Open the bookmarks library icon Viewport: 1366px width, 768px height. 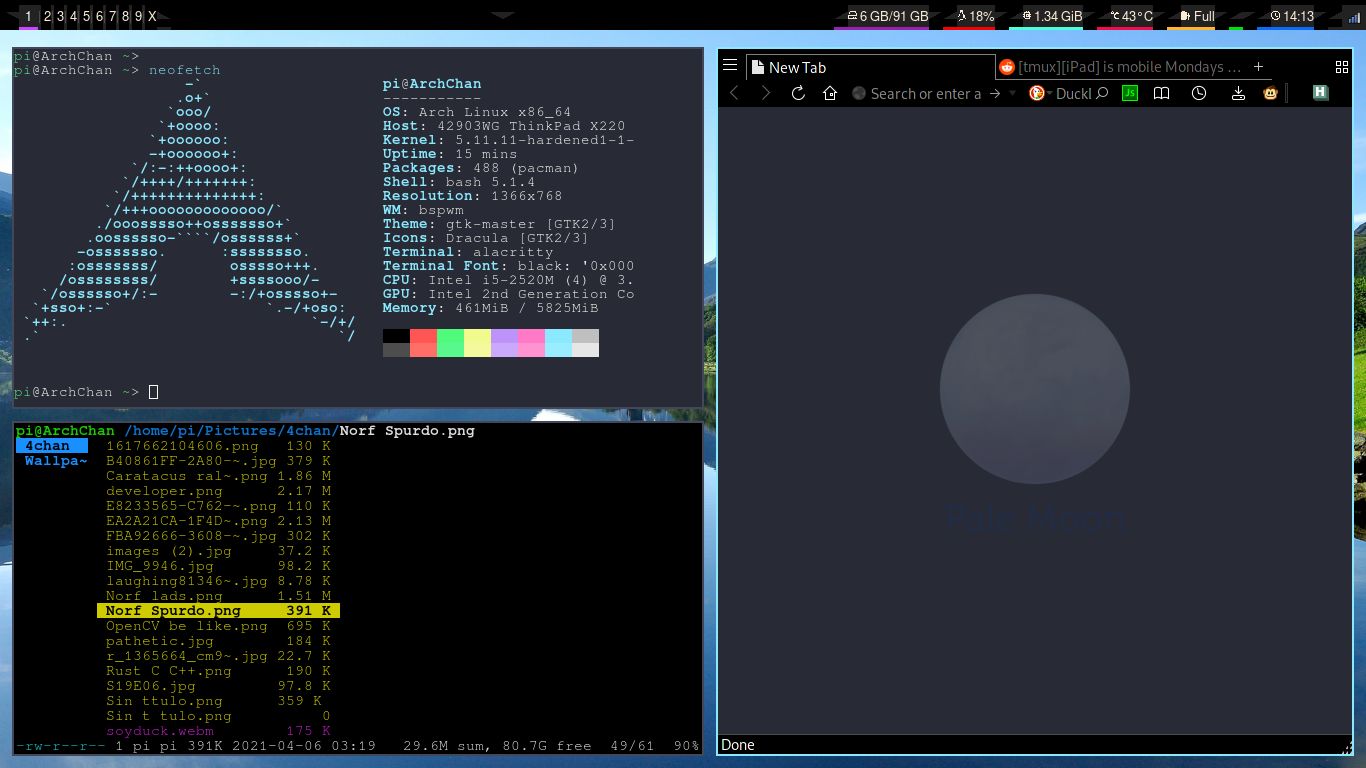[x=1161, y=92]
